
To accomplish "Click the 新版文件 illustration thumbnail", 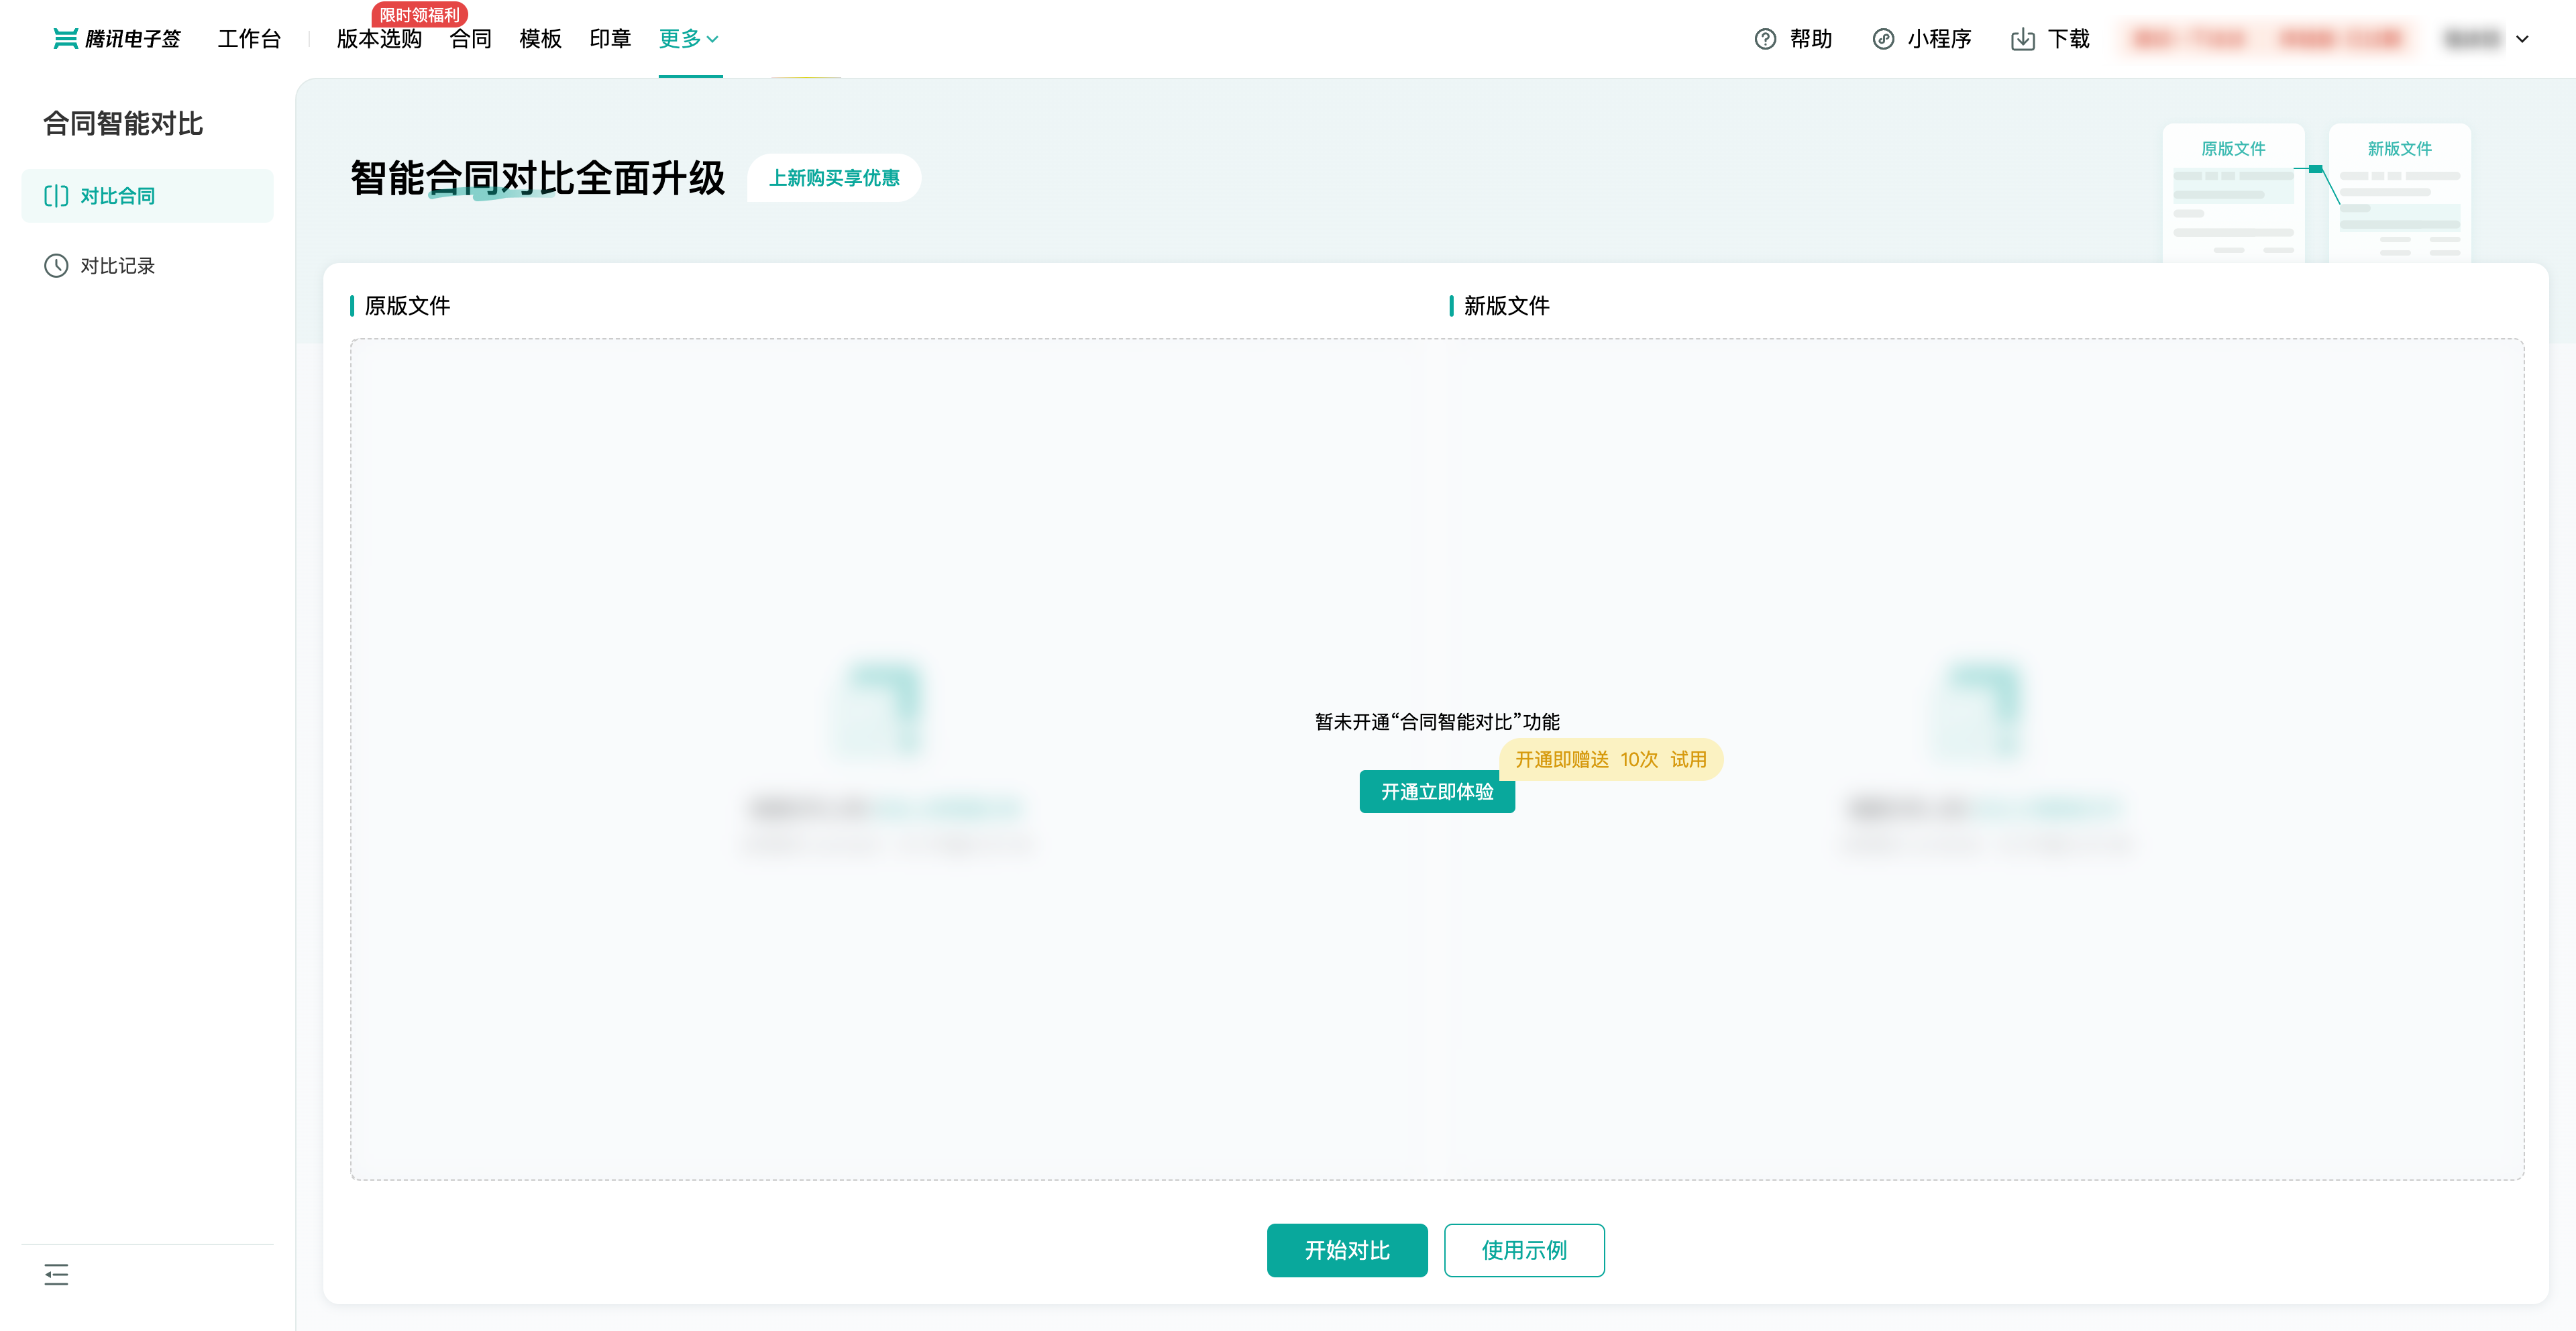I will pyautogui.click(x=2399, y=193).
